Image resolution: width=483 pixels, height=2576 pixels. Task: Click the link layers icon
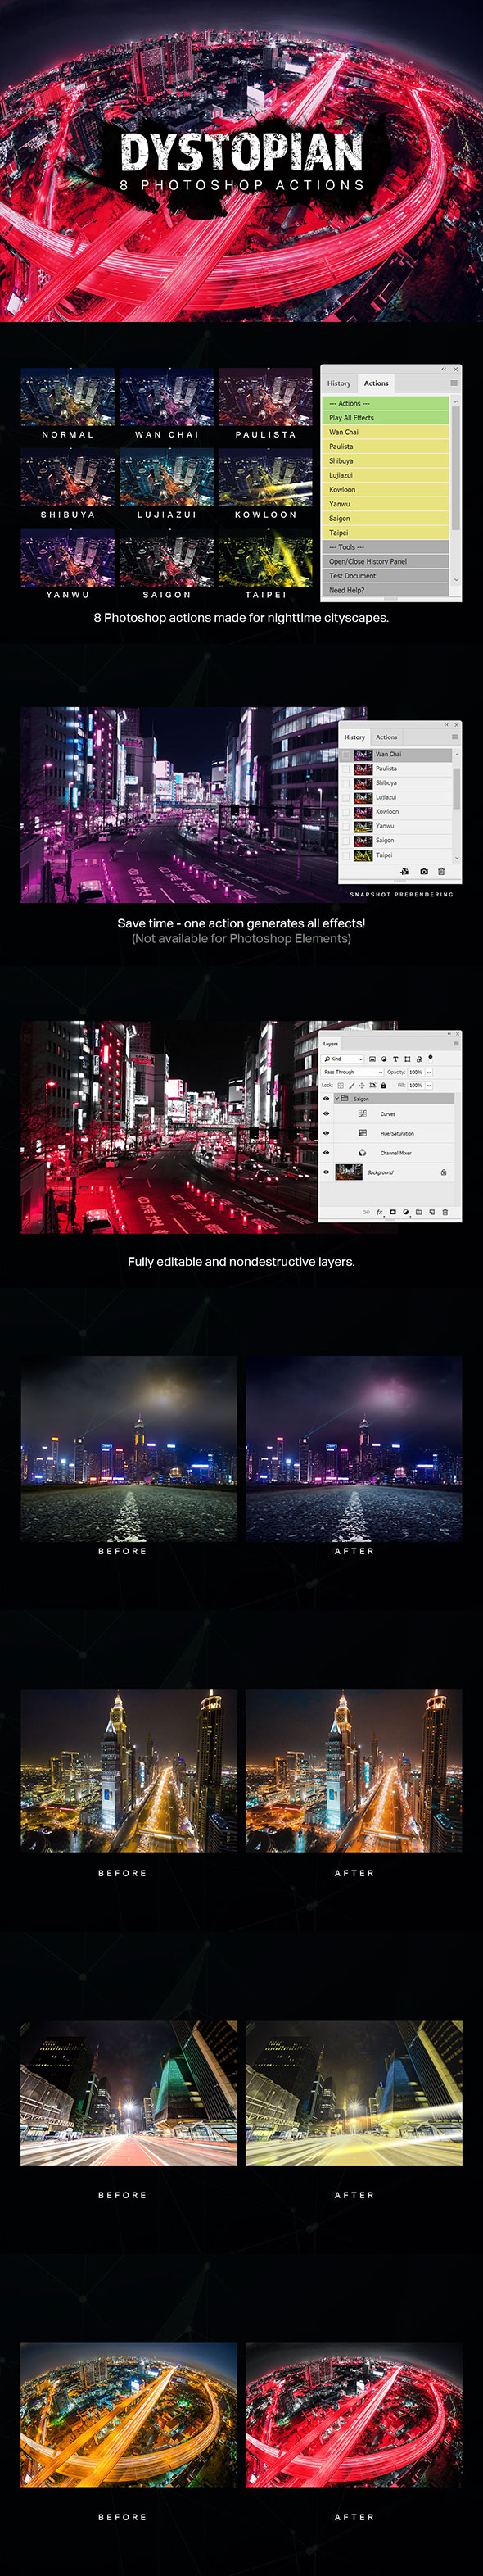point(366,1212)
